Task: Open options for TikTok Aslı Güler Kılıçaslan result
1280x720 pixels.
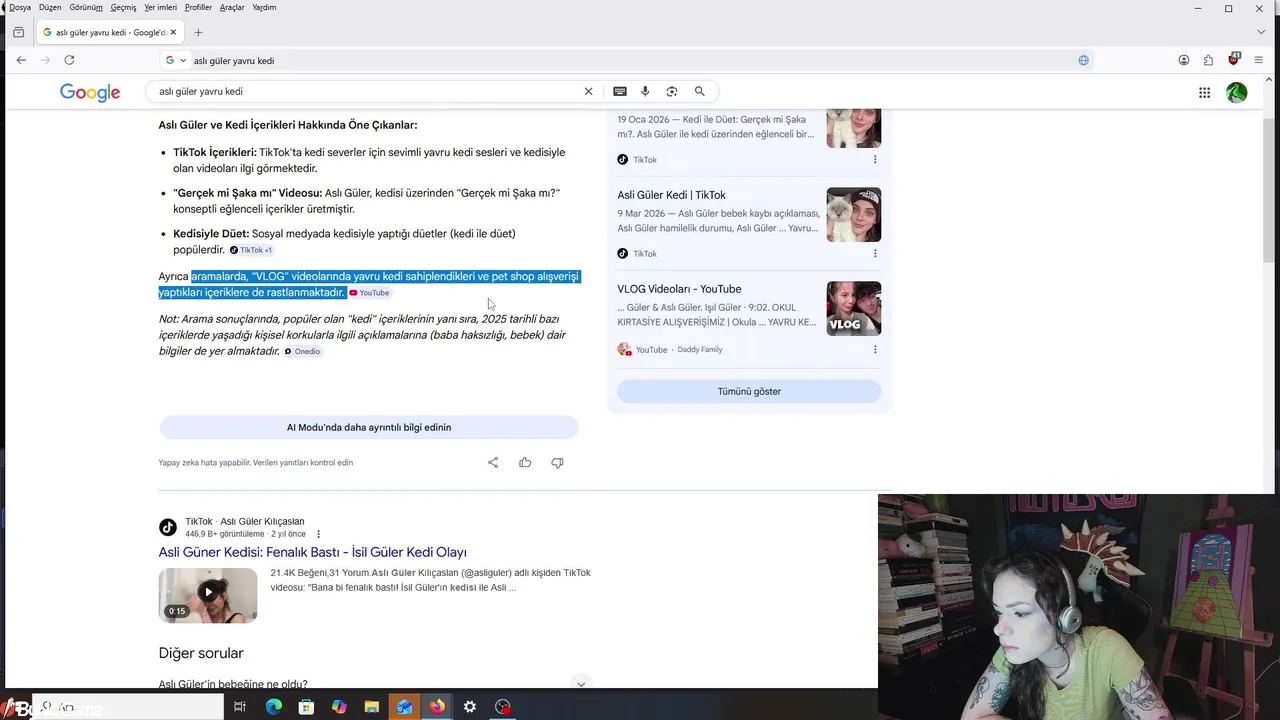Action: (319, 534)
